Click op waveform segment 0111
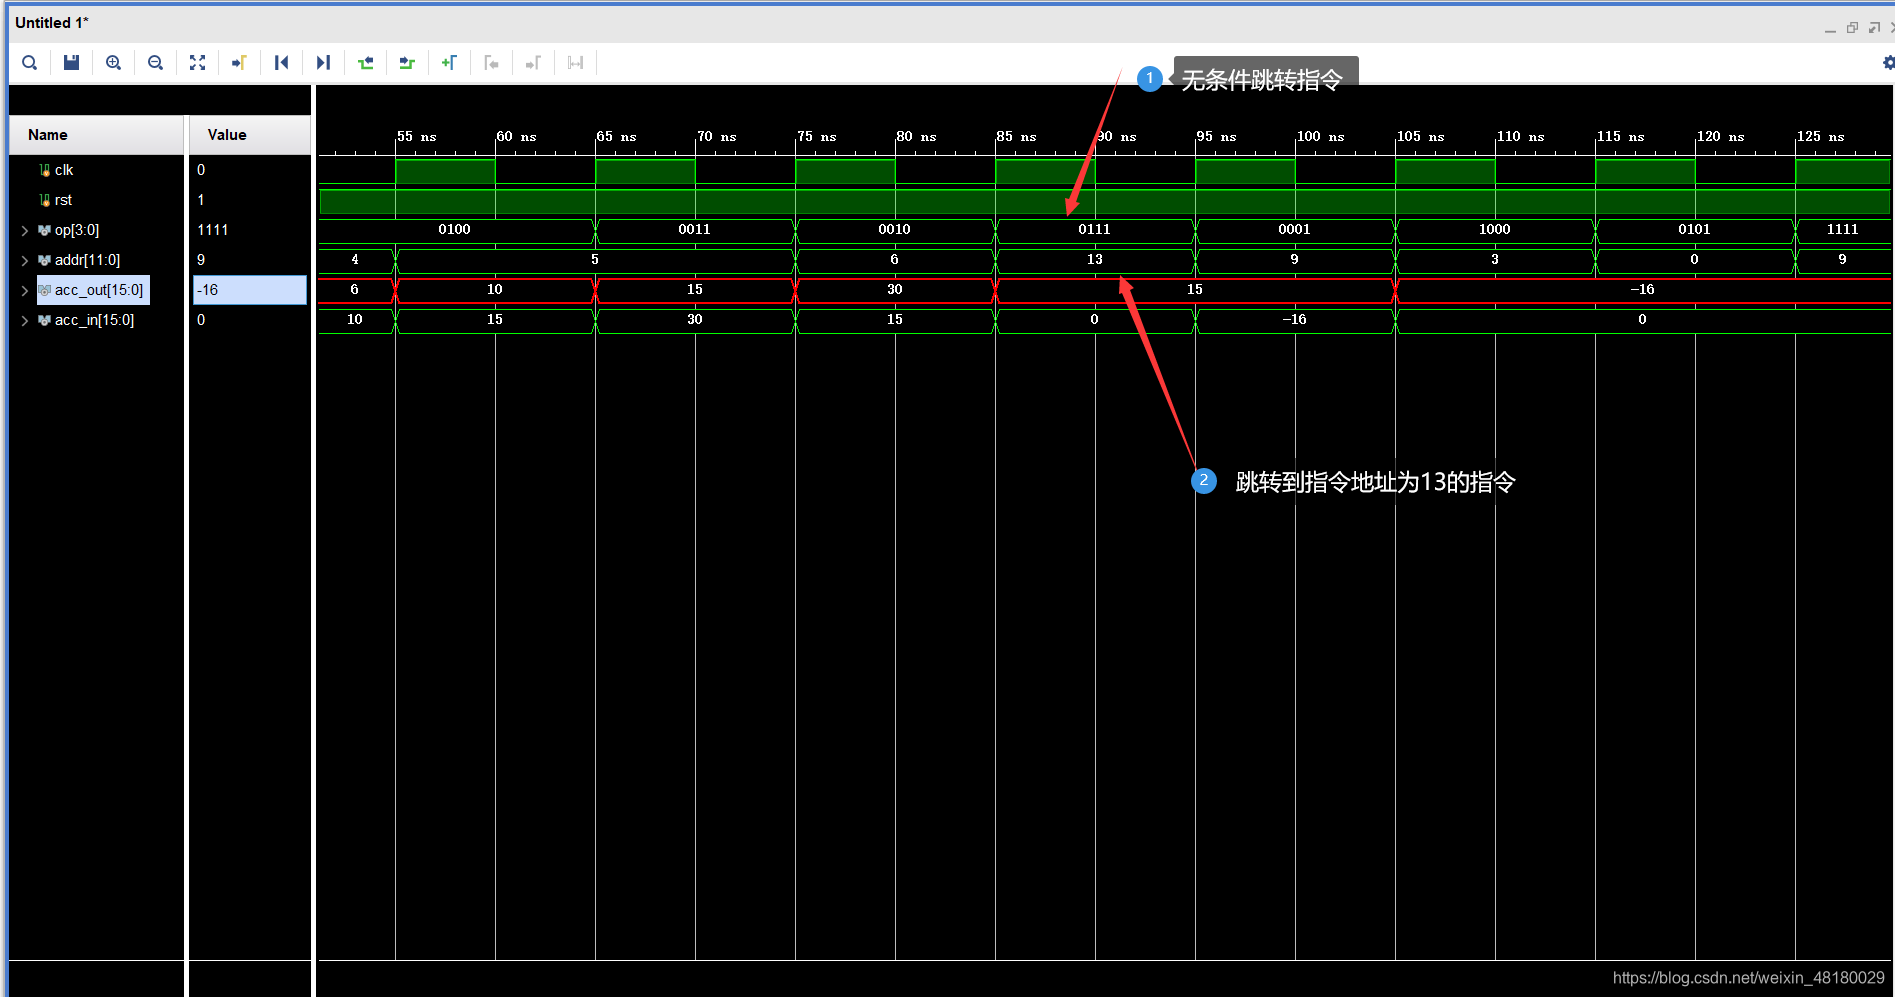Image resolution: width=1895 pixels, height=997 pixels. pos(1095,230)
